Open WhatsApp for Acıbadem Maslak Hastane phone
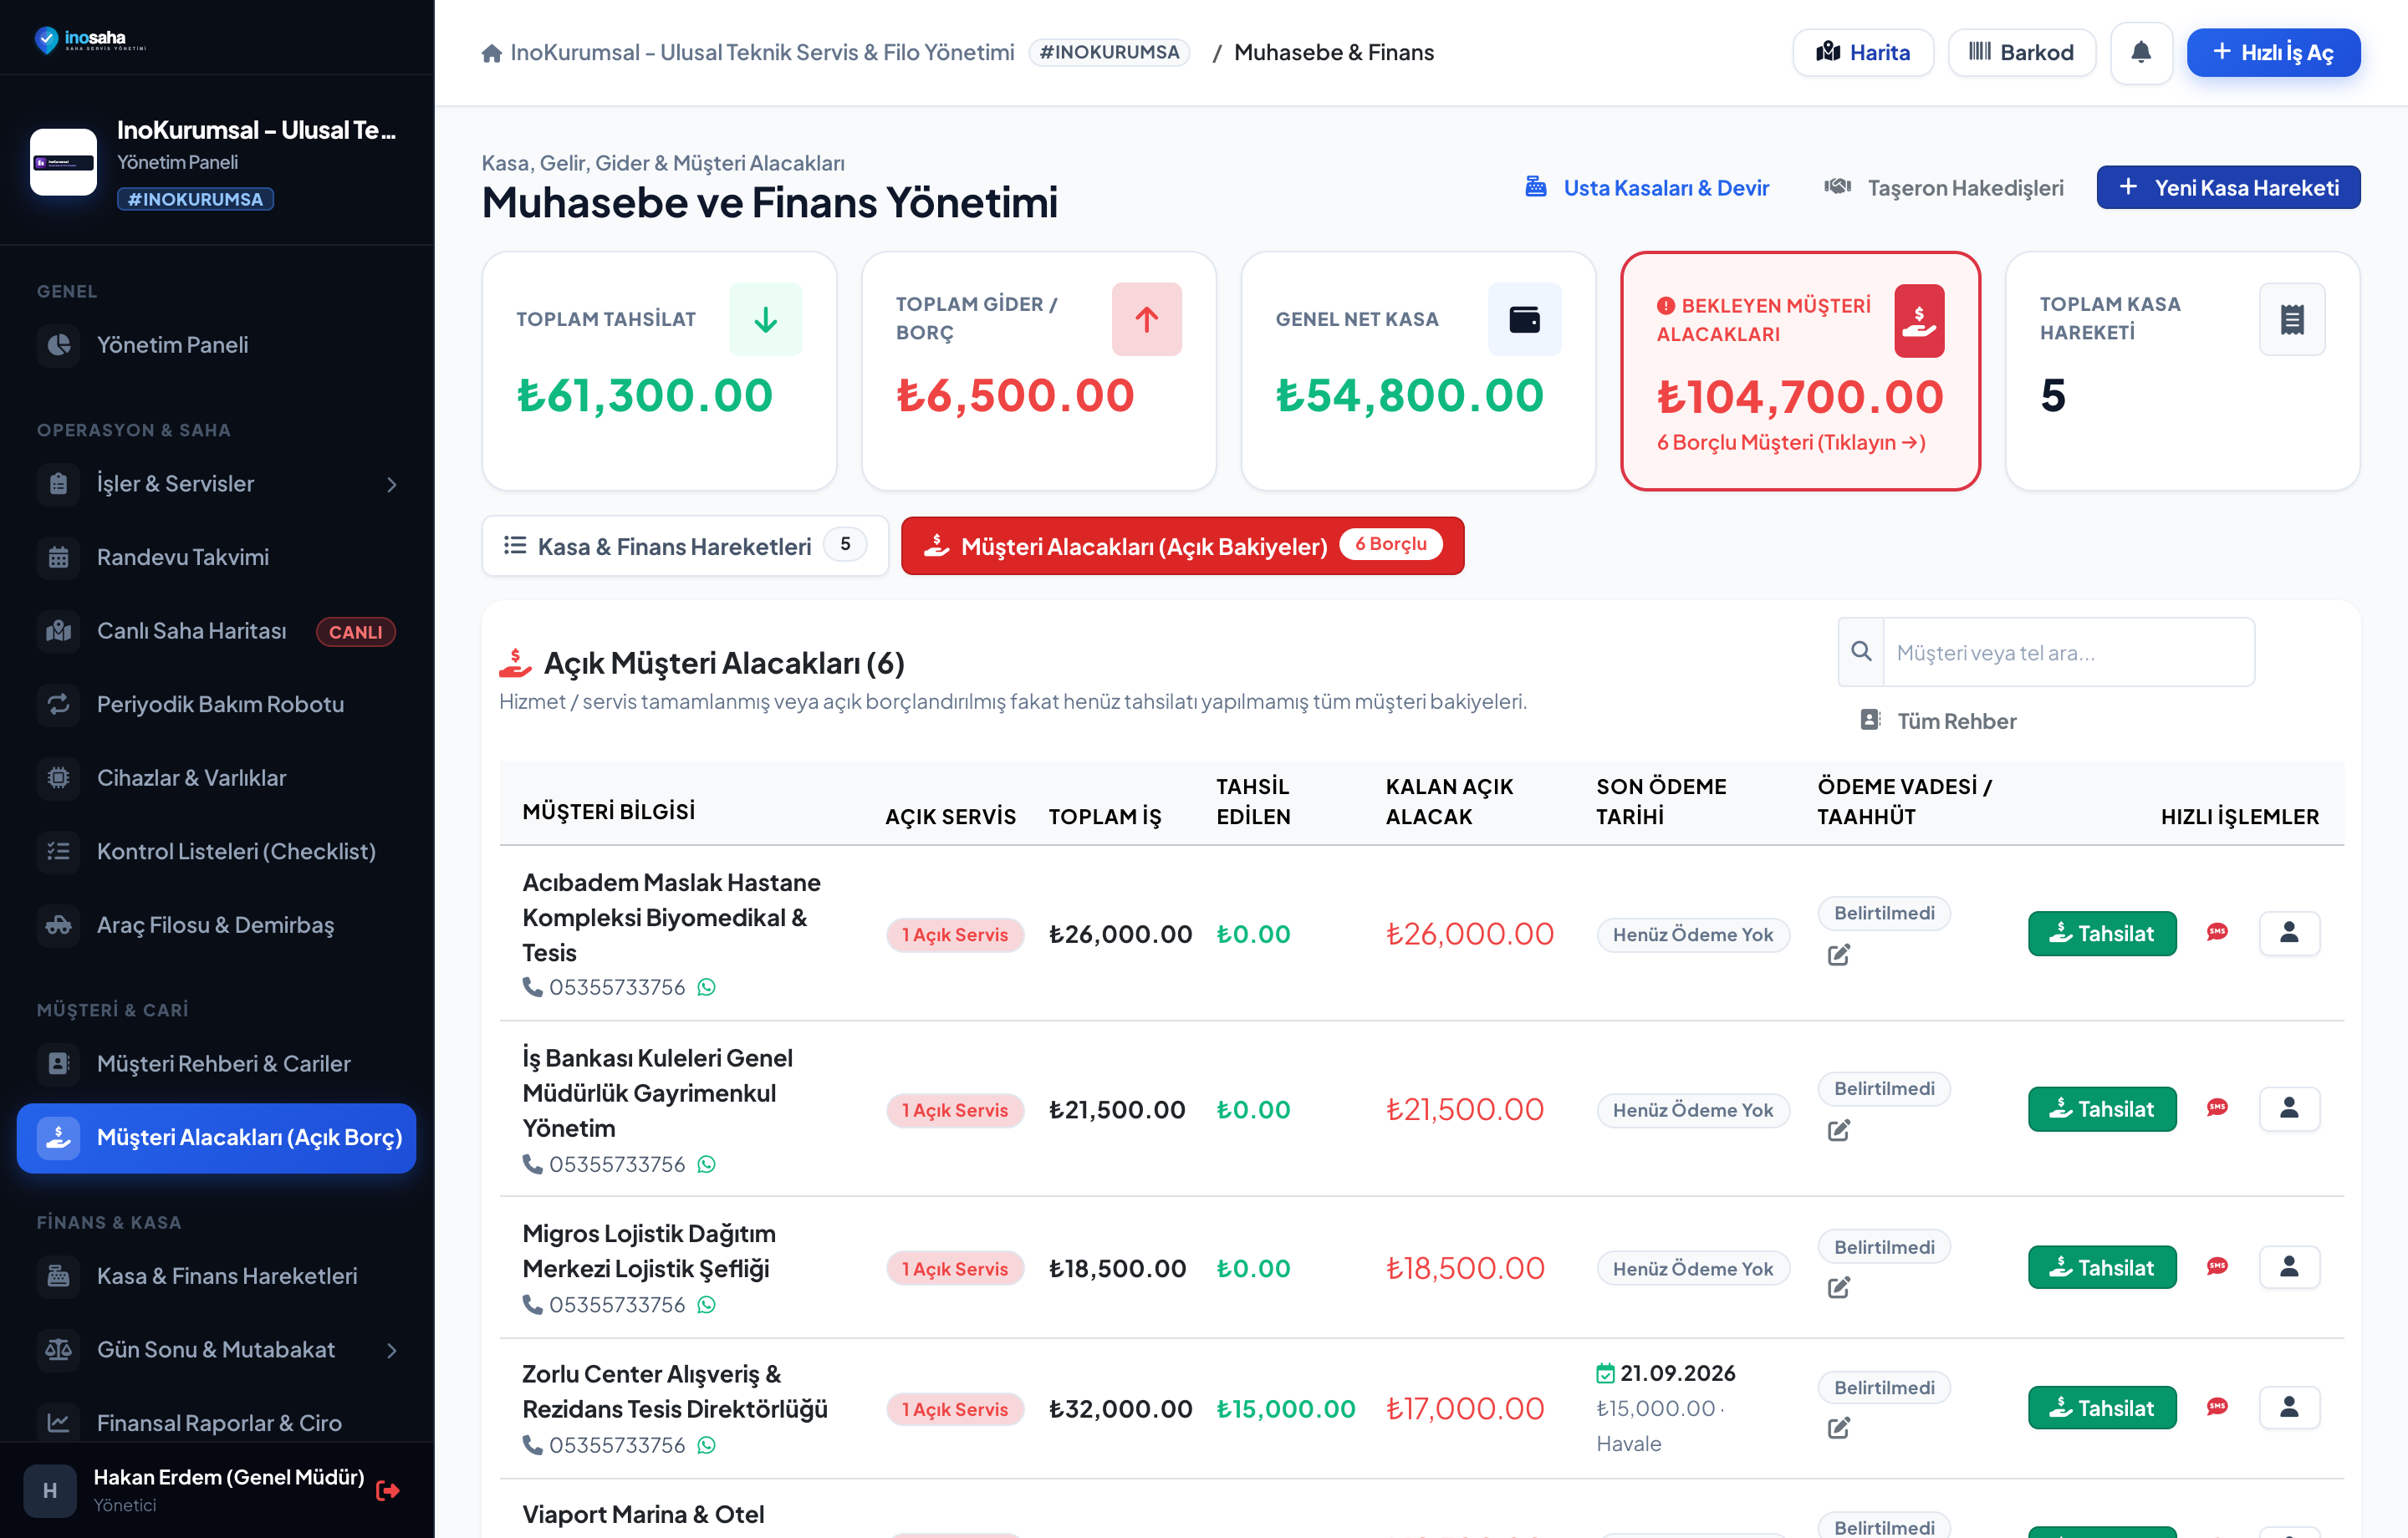The height and width of the screenshot is (1538, 2408). (x=707, y=987)
